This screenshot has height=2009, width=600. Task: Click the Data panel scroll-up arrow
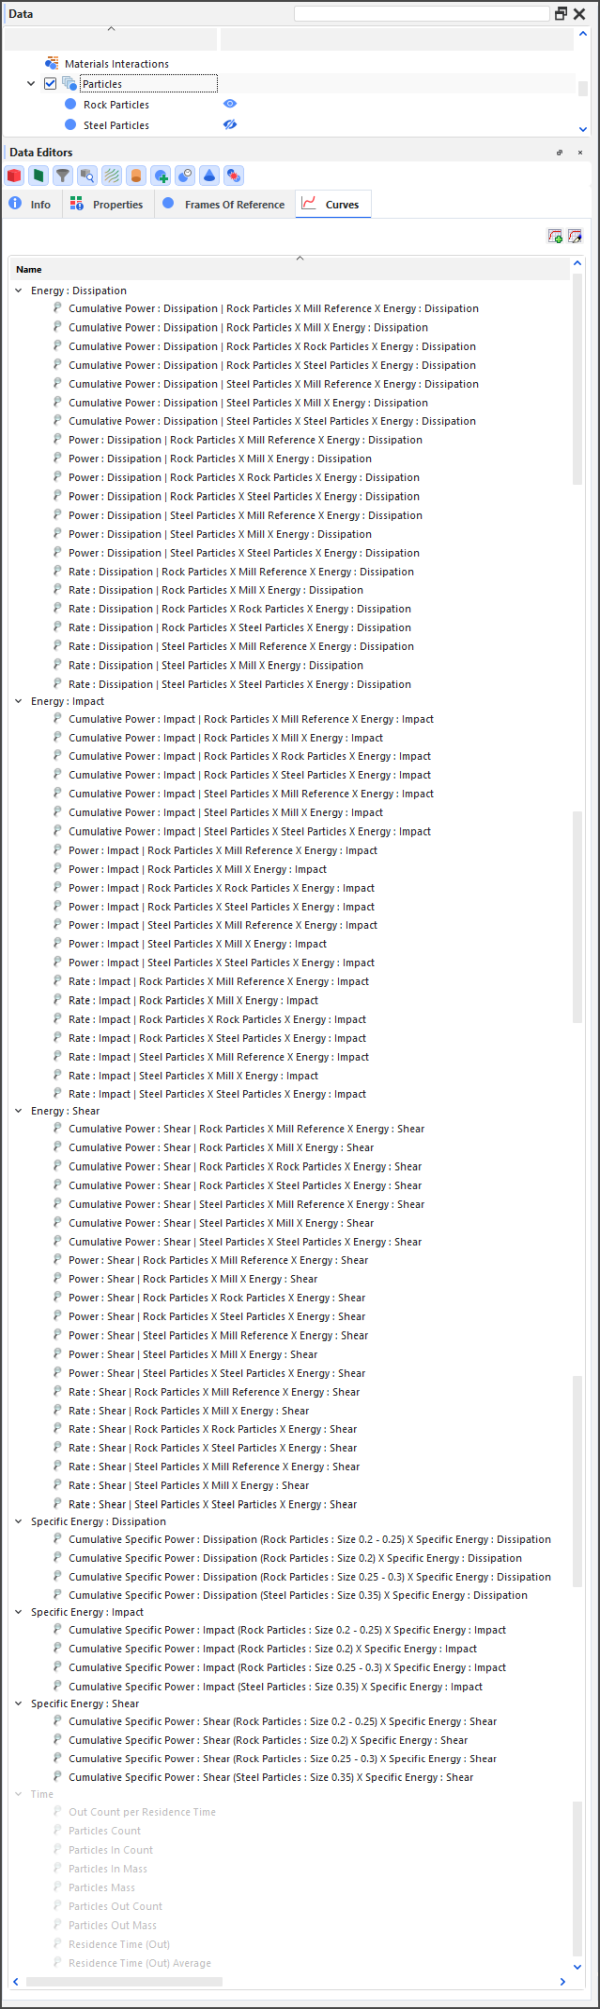(x=583, y=35)
